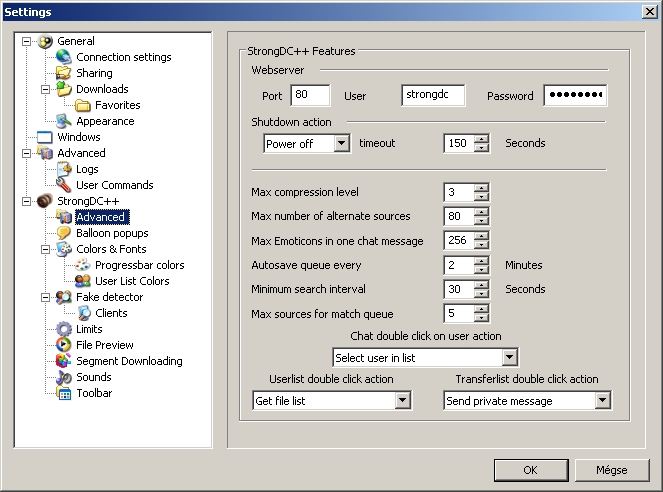Click the Balloon popups icon
The width and height of the screenshot is (663, 492).
coord(64,233)
